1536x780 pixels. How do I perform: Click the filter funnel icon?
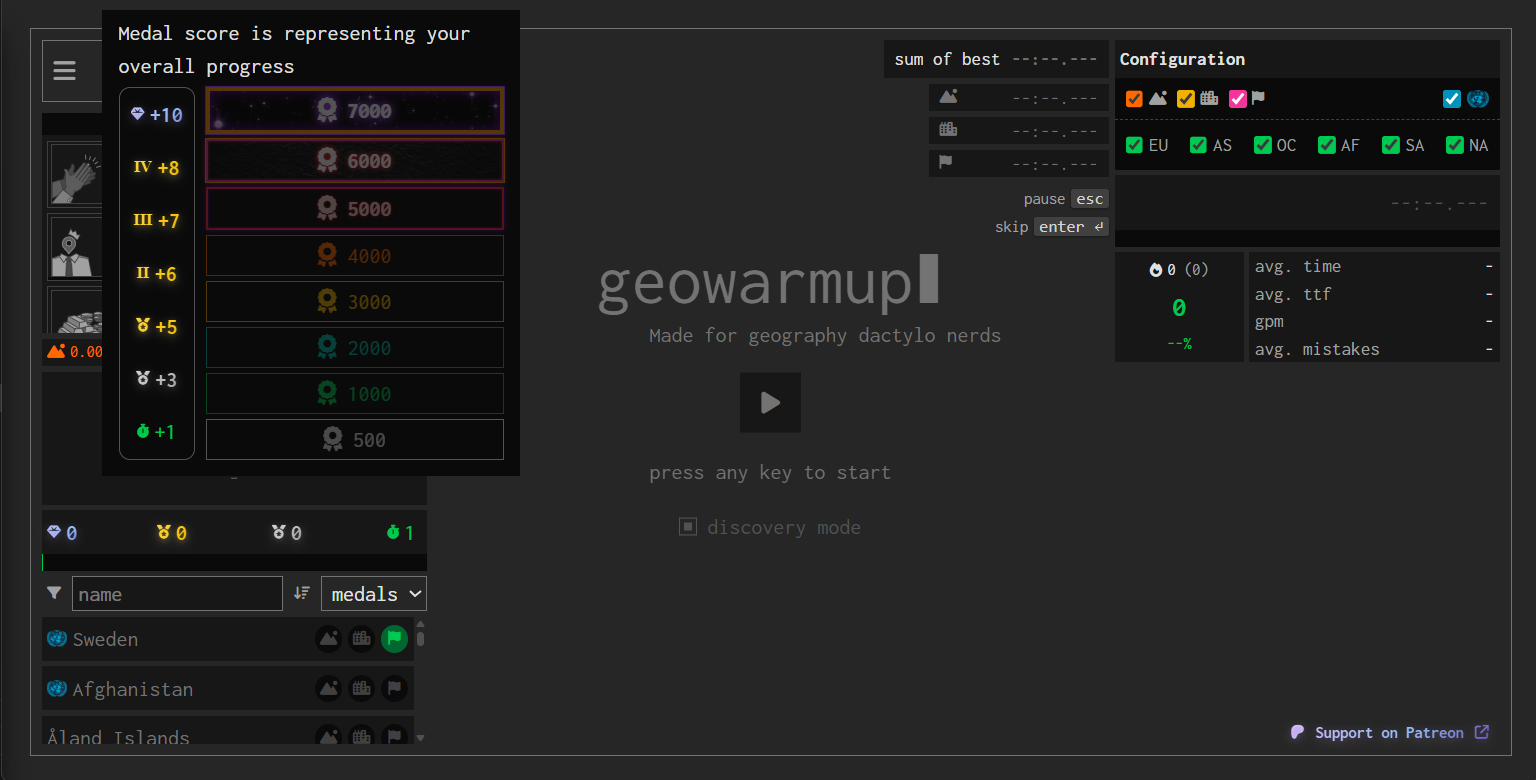click(54, 593)
